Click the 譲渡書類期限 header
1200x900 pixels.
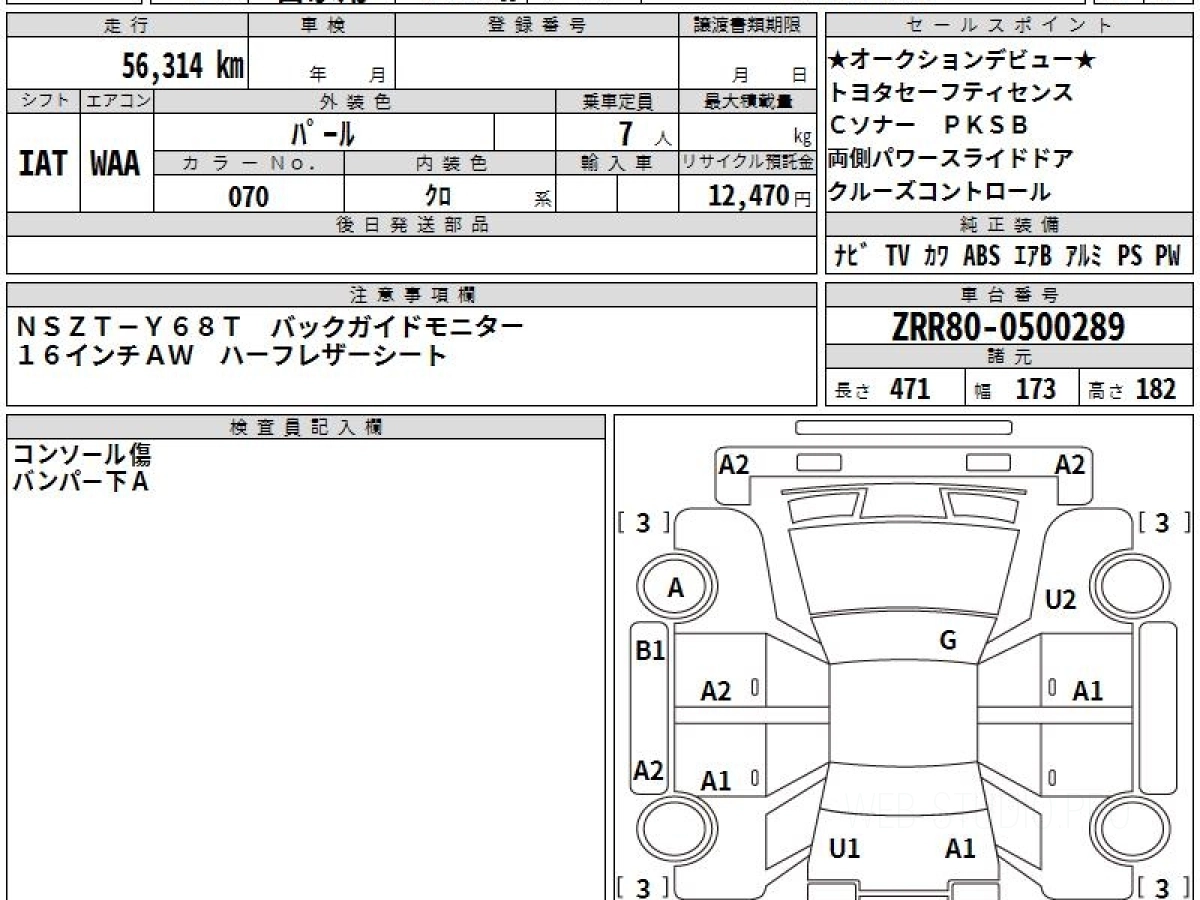tap(746, 26)
